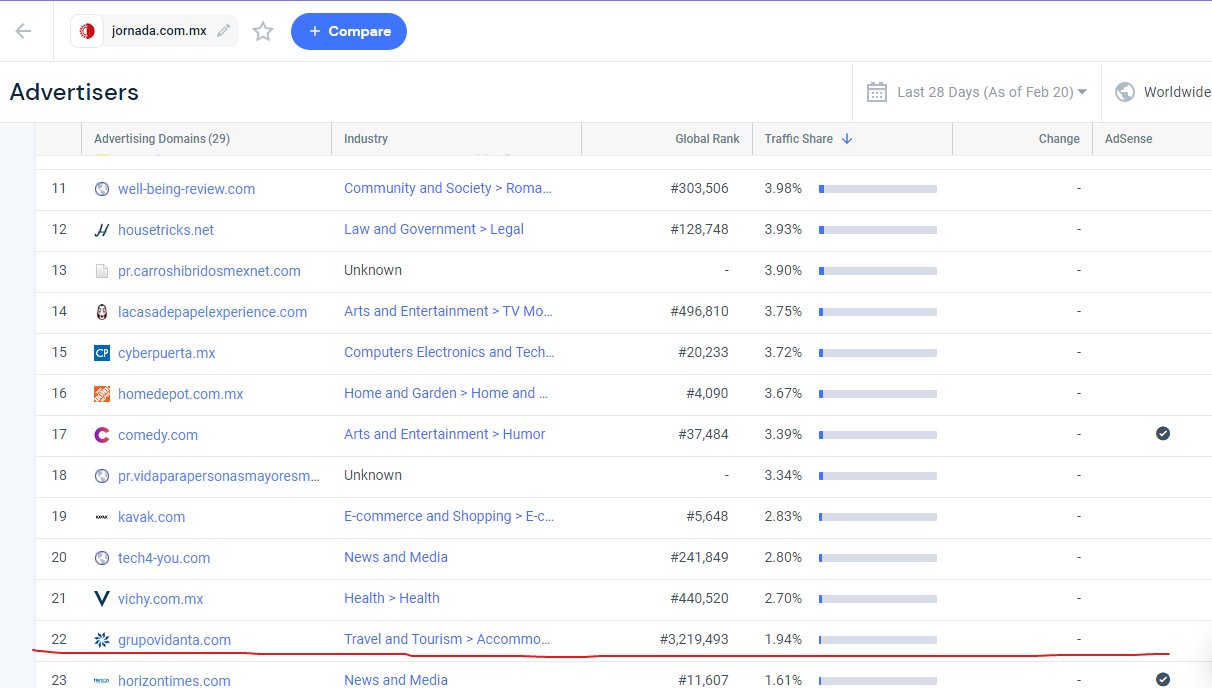The height and width of the screenshot is (688, 1212).
Task: Open housetricks.net link
Action: click(166, 230)
